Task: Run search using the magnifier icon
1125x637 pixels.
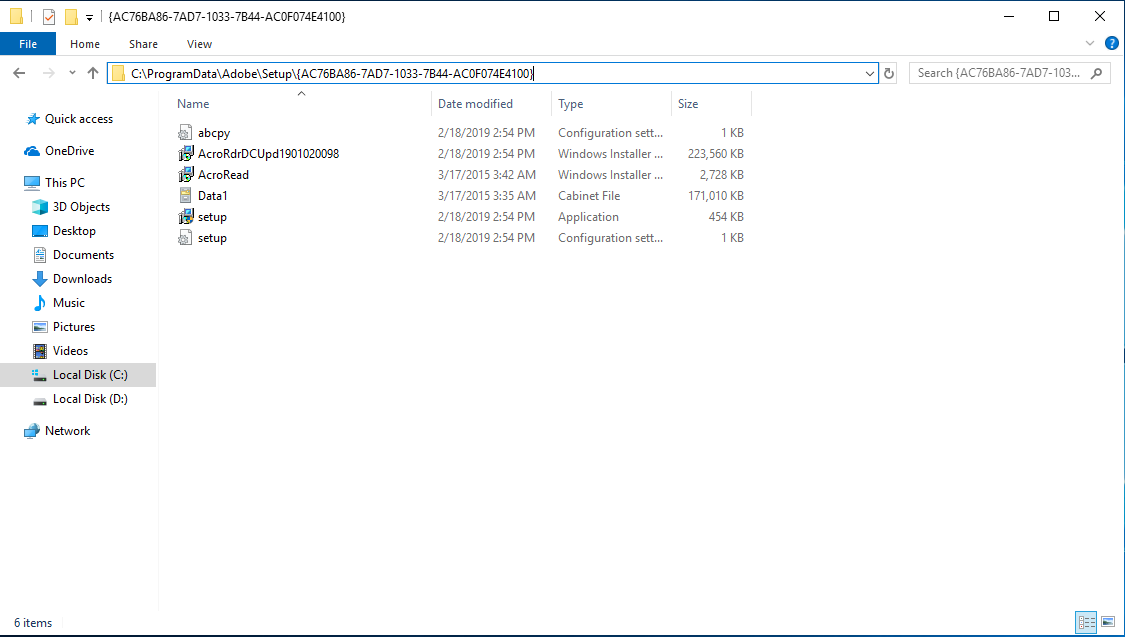Action: click(x=1097, y=73)
